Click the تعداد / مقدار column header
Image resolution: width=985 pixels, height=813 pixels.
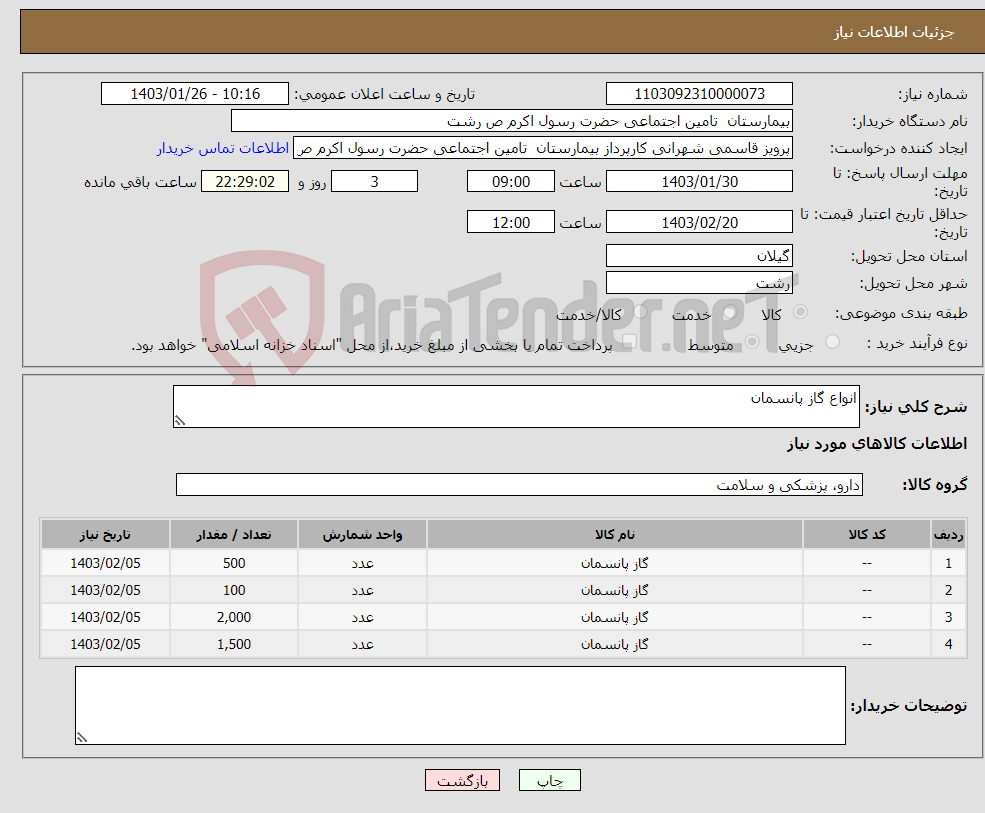(x=234, y=535)
